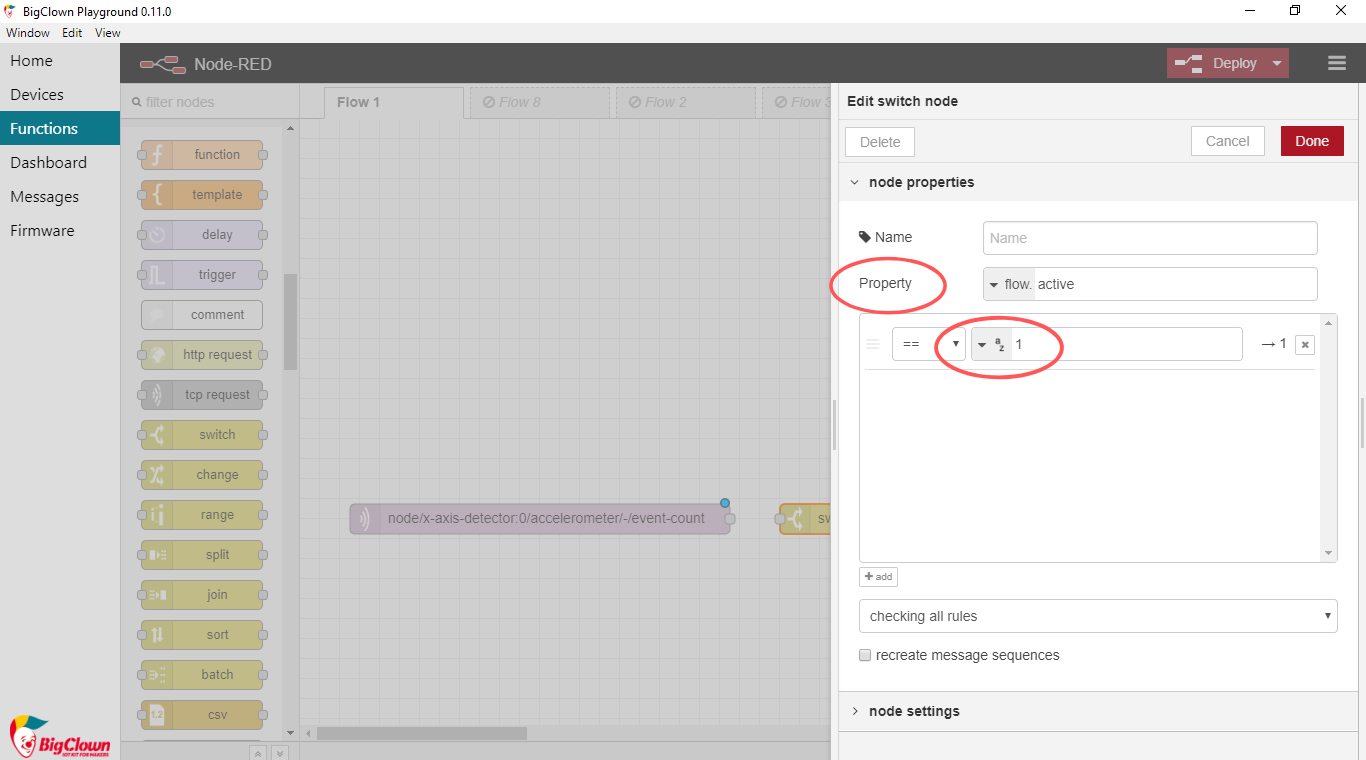This screenshot has height=760, width=1366.
Task: Choose the trigger node in the palette
Action: (x=202, y=275)
